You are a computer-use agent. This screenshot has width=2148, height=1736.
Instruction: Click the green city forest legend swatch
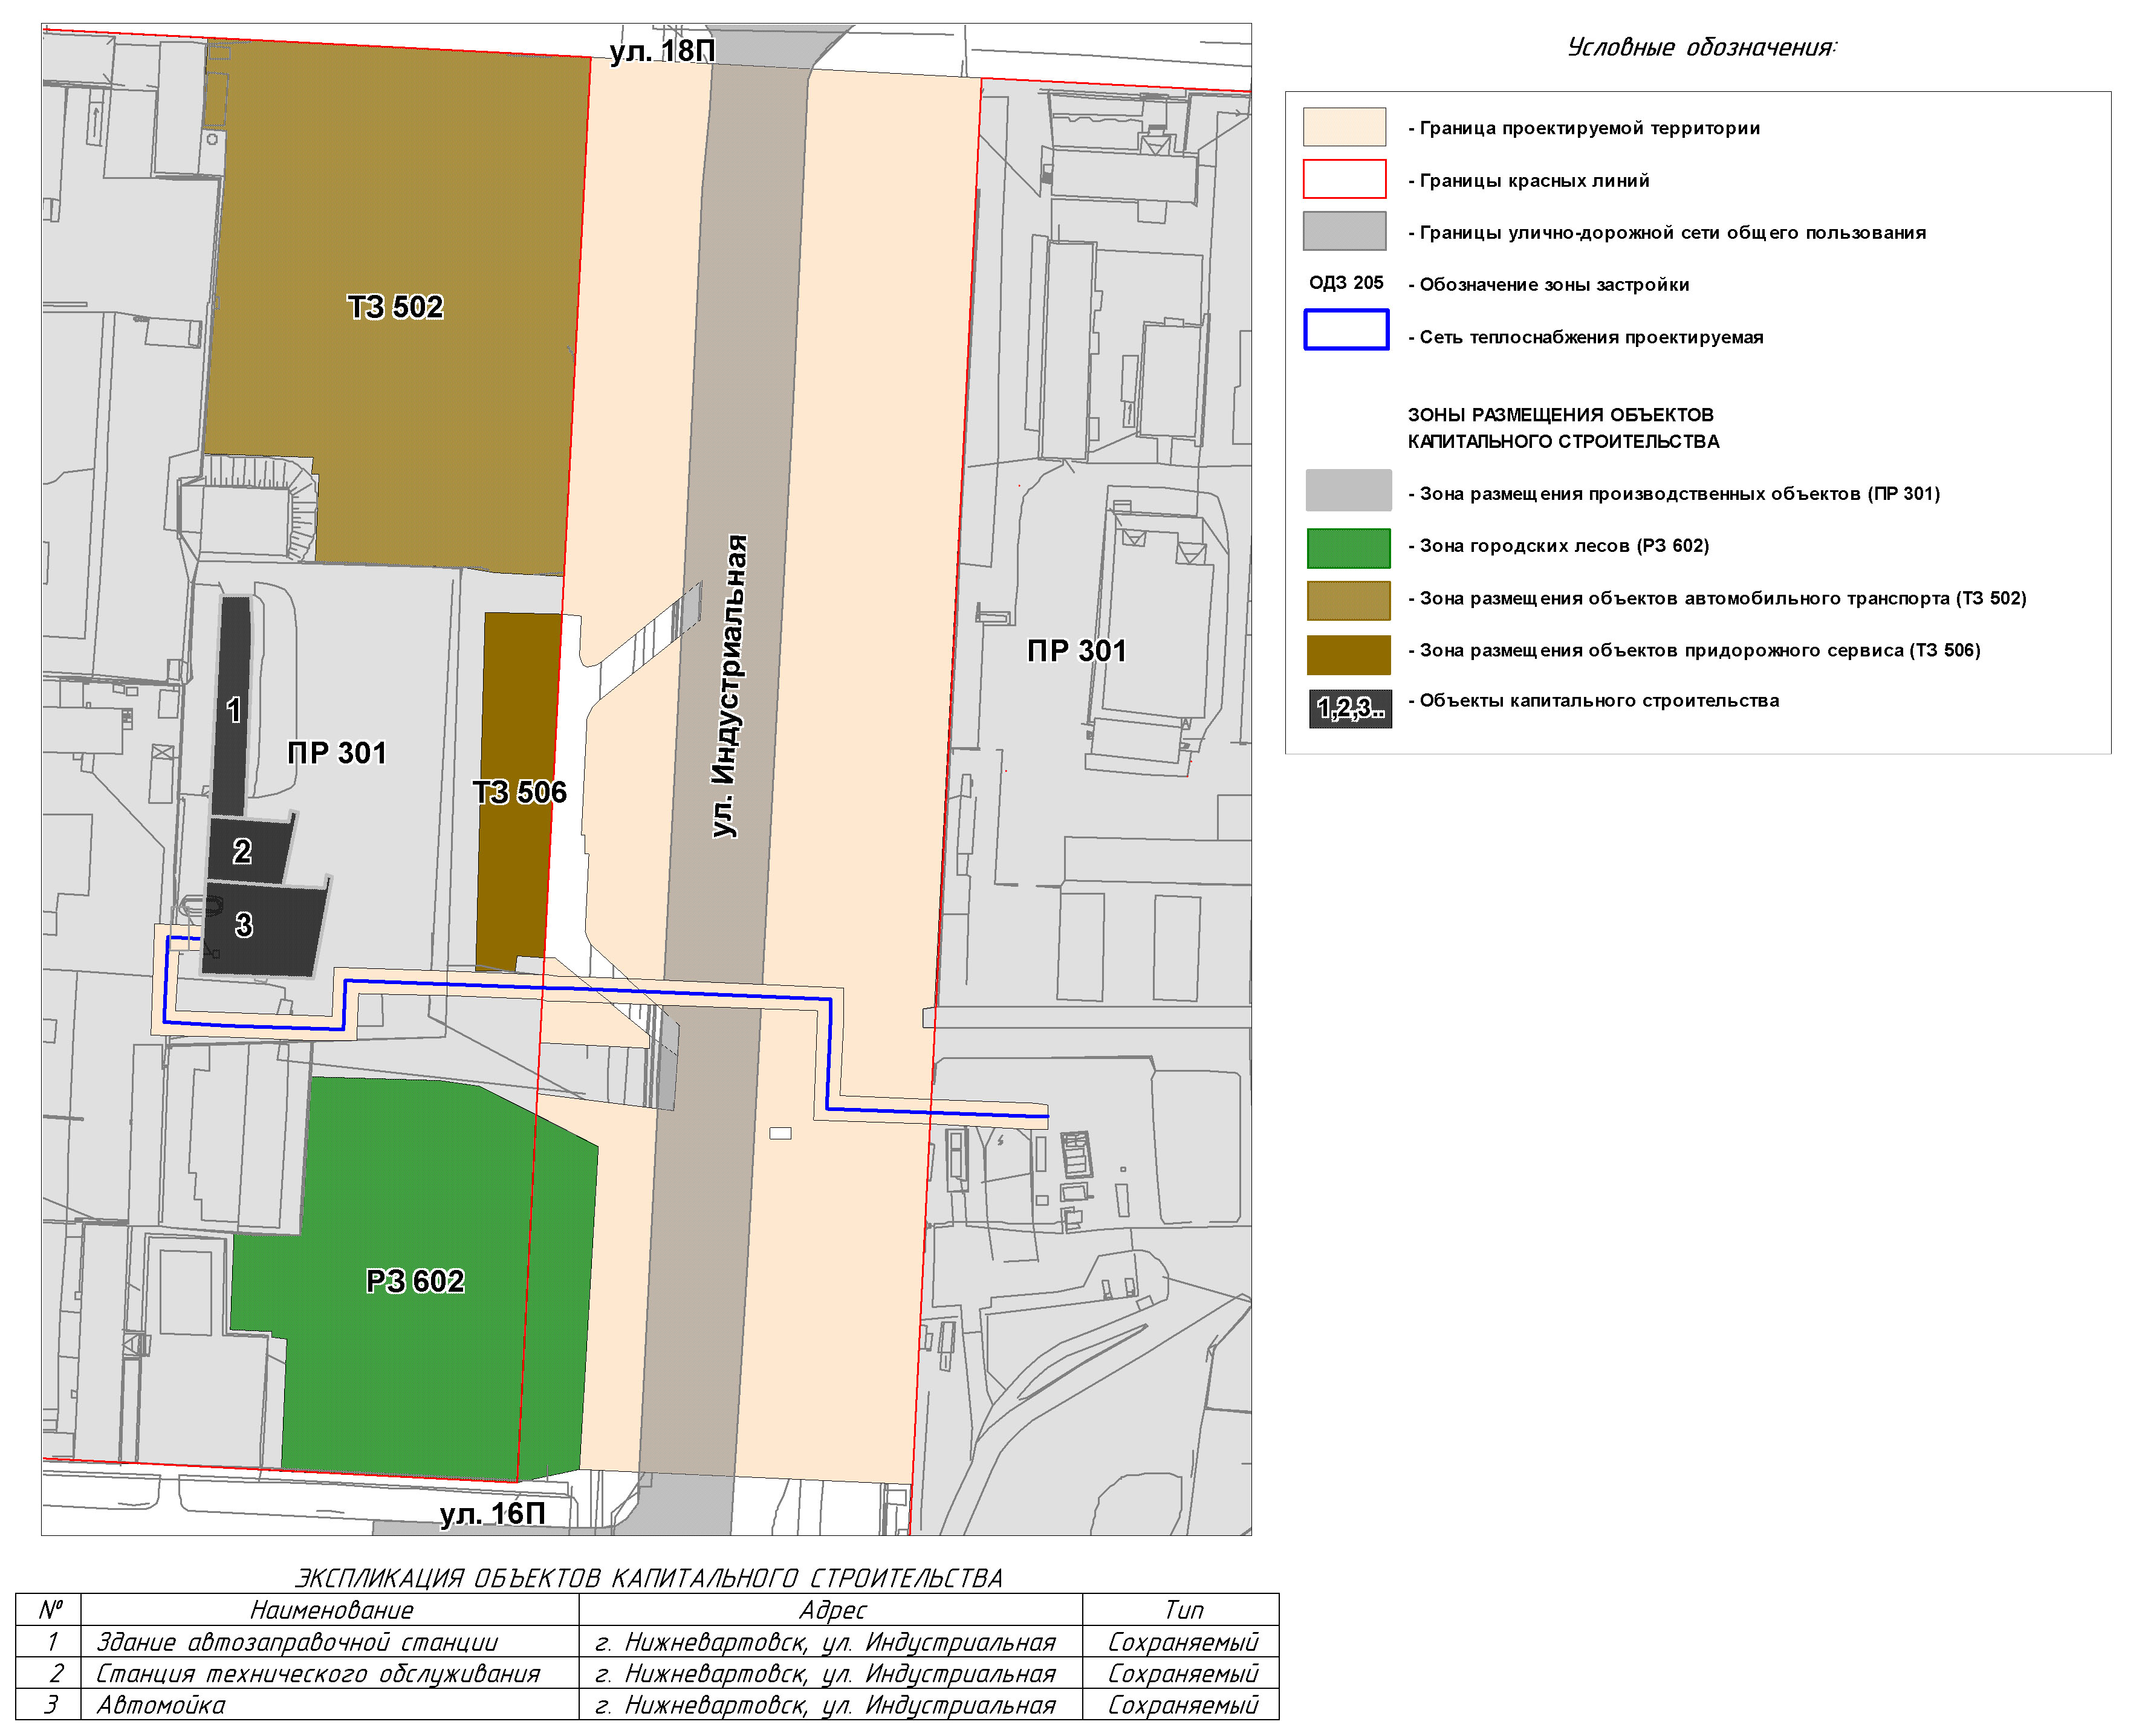pos(1348,548)
